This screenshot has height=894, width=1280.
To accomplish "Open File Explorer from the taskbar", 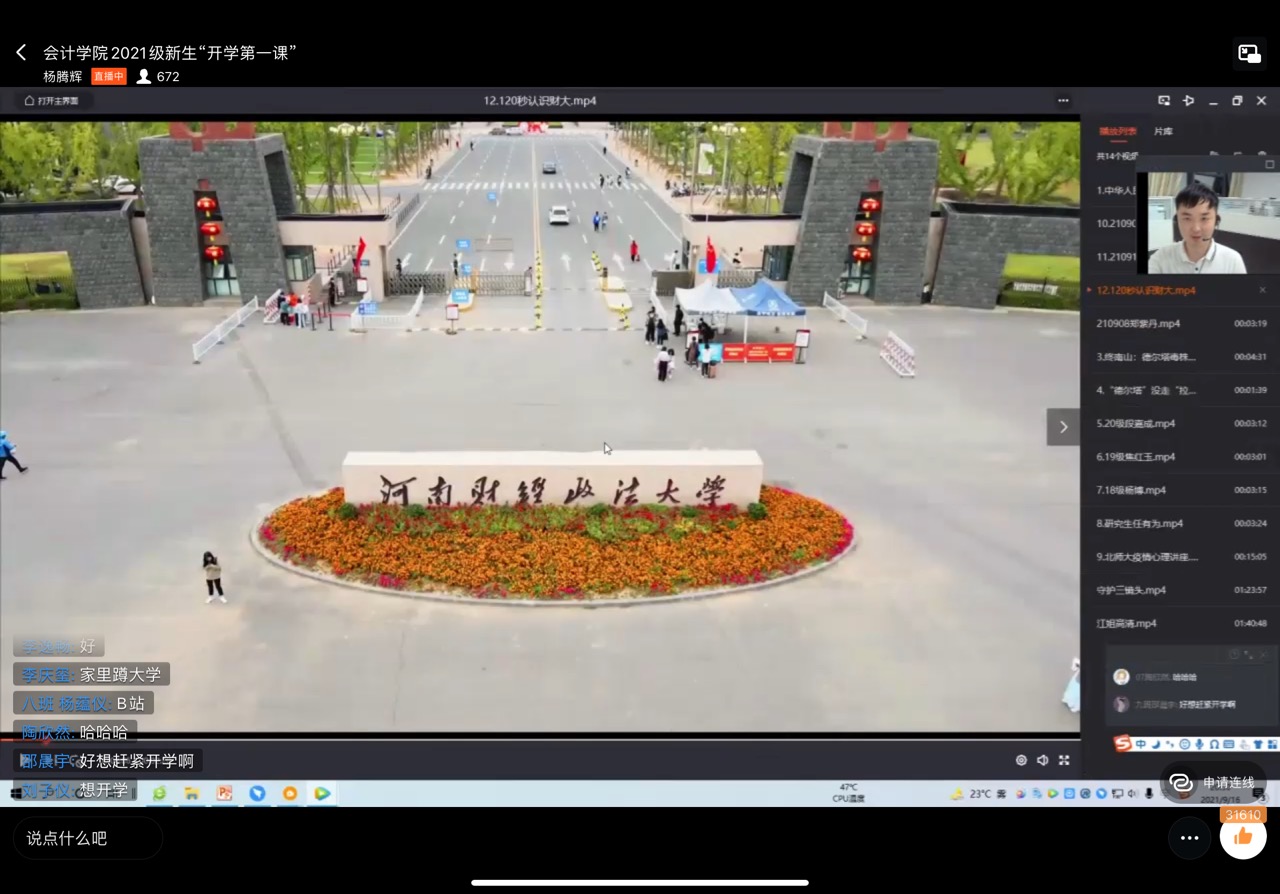I will (191, 793).
